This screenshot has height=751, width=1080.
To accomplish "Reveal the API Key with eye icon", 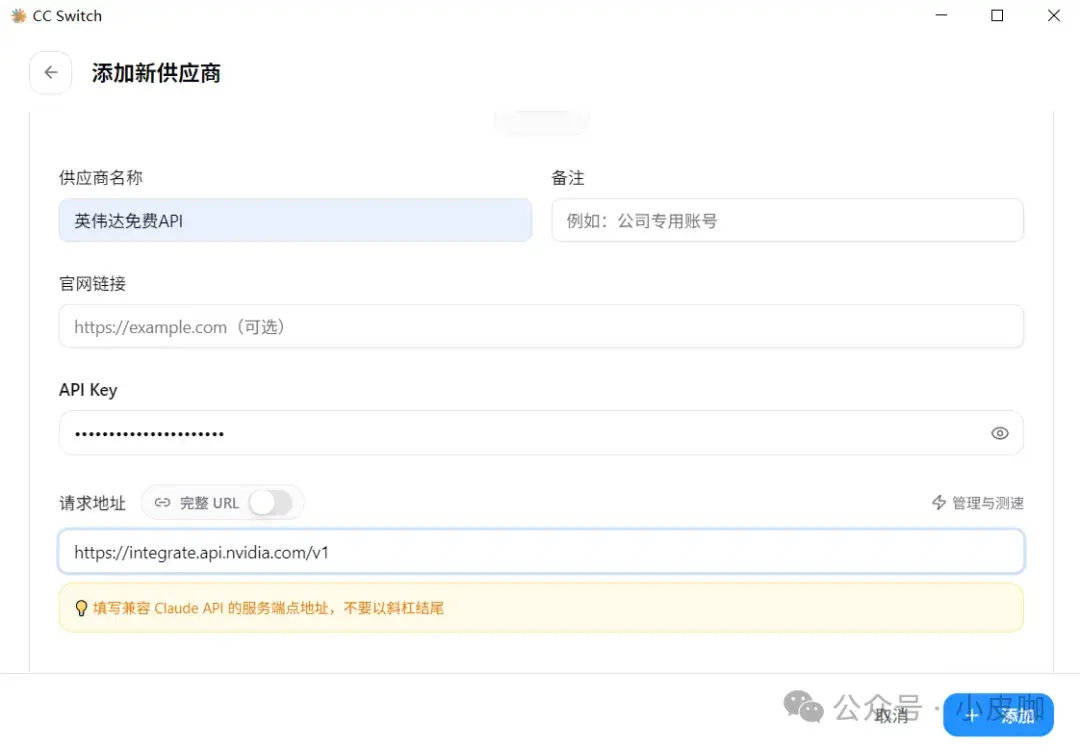I will tap(999, 433).
